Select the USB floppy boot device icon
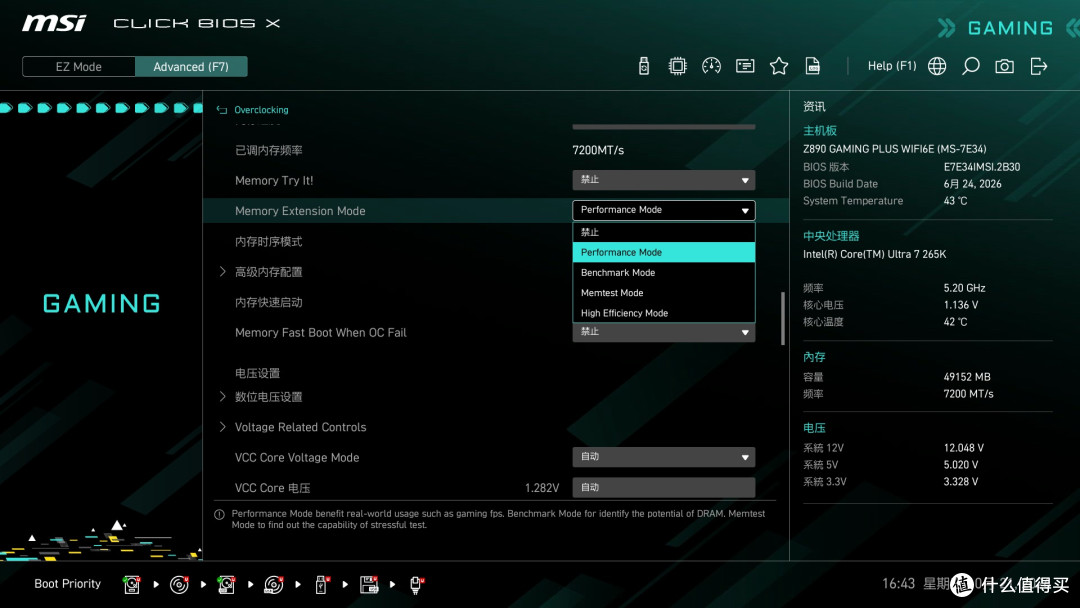Viewport: 1080px width, 608px height. pyautogui.click(x=369, y=585)
